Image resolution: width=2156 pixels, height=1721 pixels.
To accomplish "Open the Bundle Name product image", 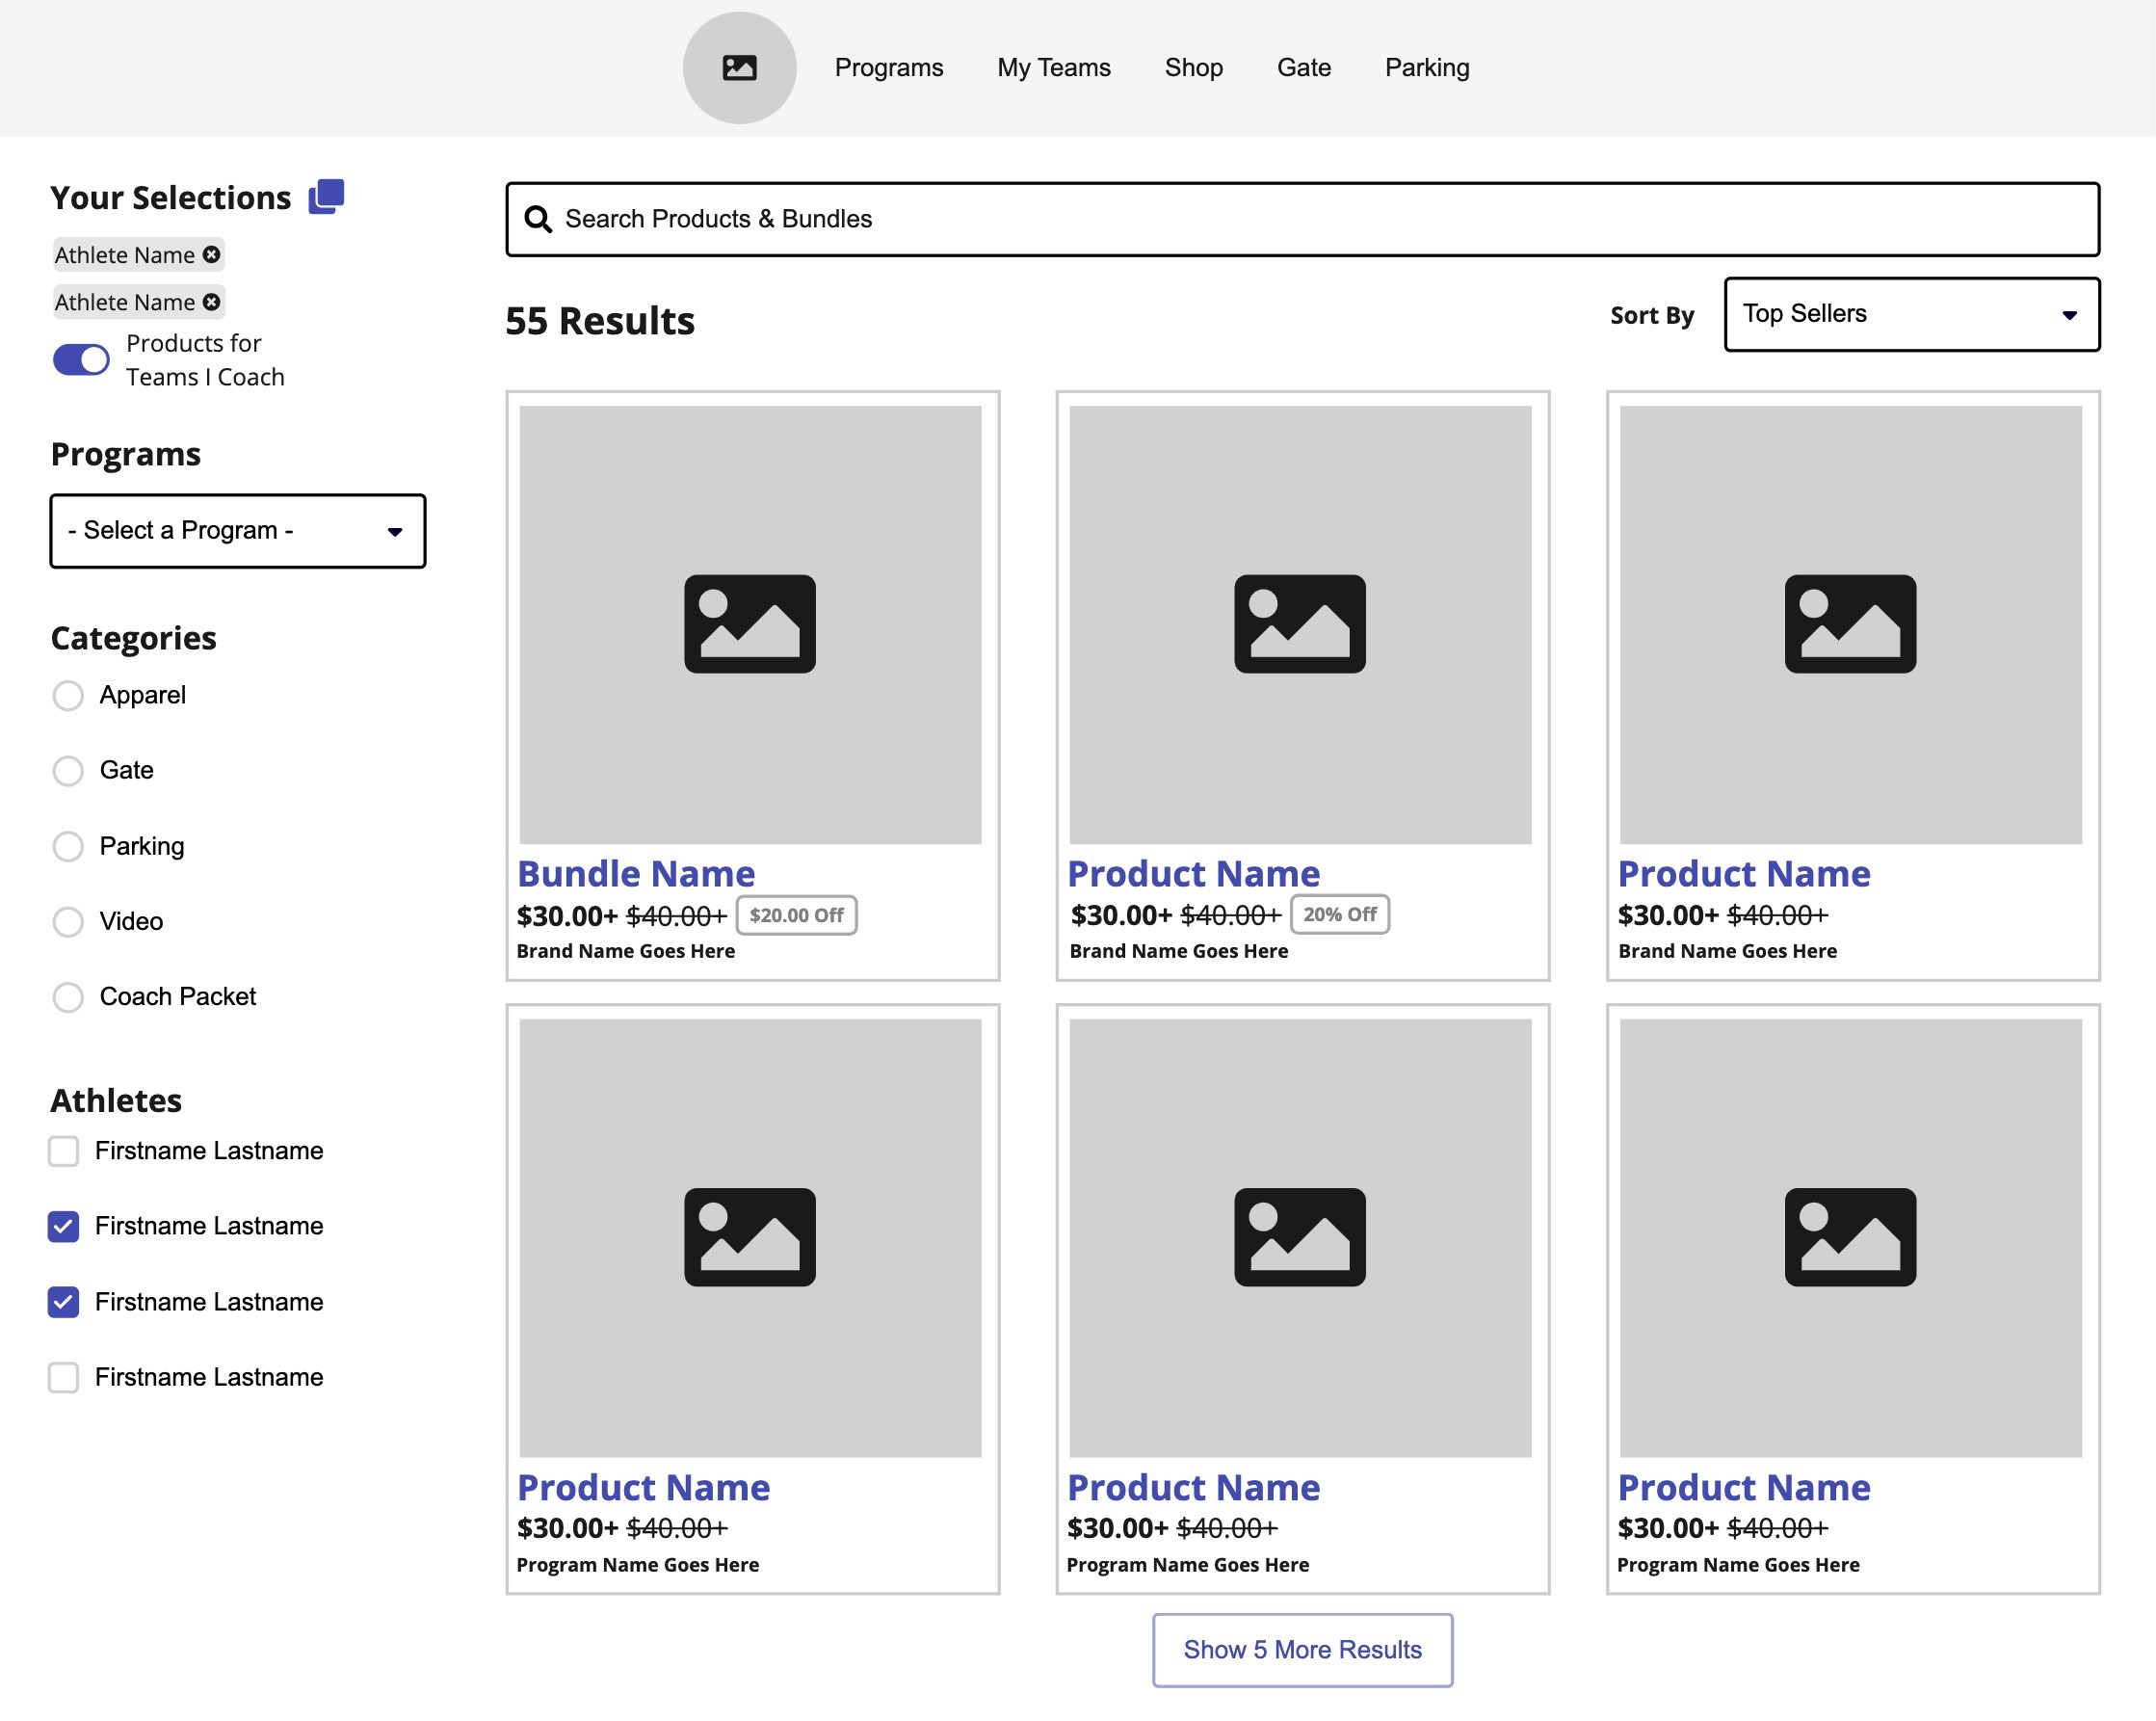I will 750,624.
